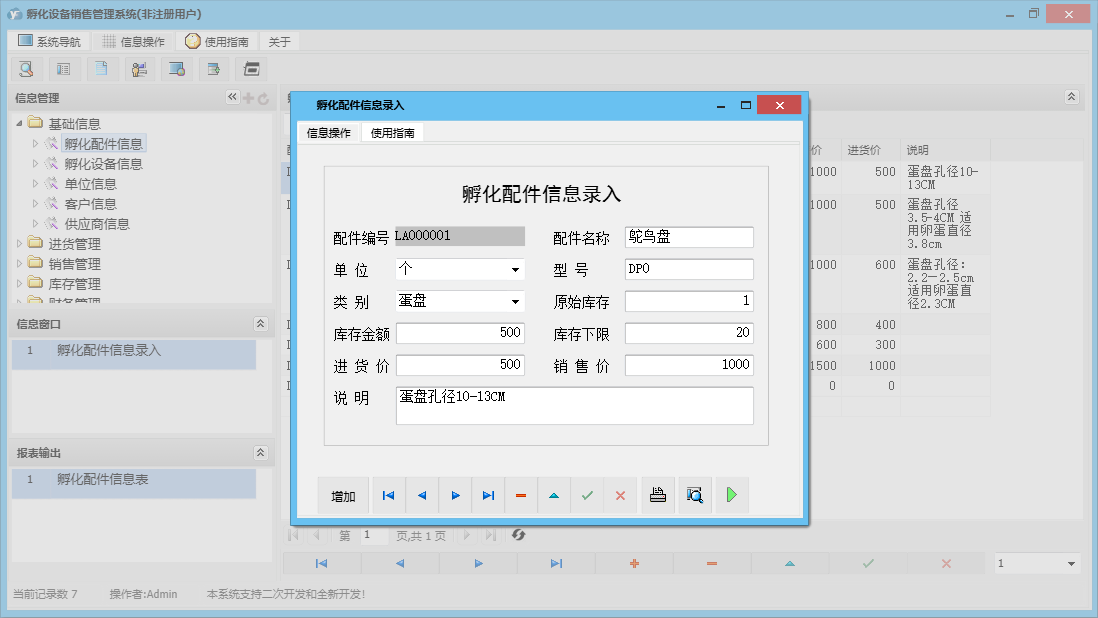Expand the 进货管理 tree node

click(21, 244)
